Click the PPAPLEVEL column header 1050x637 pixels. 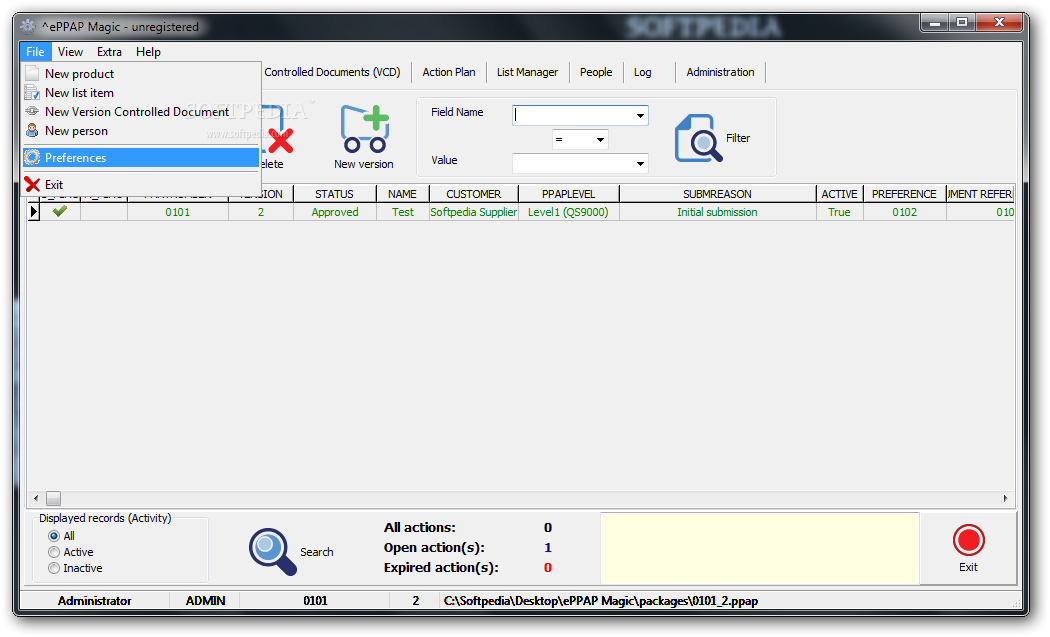(569, 194)
